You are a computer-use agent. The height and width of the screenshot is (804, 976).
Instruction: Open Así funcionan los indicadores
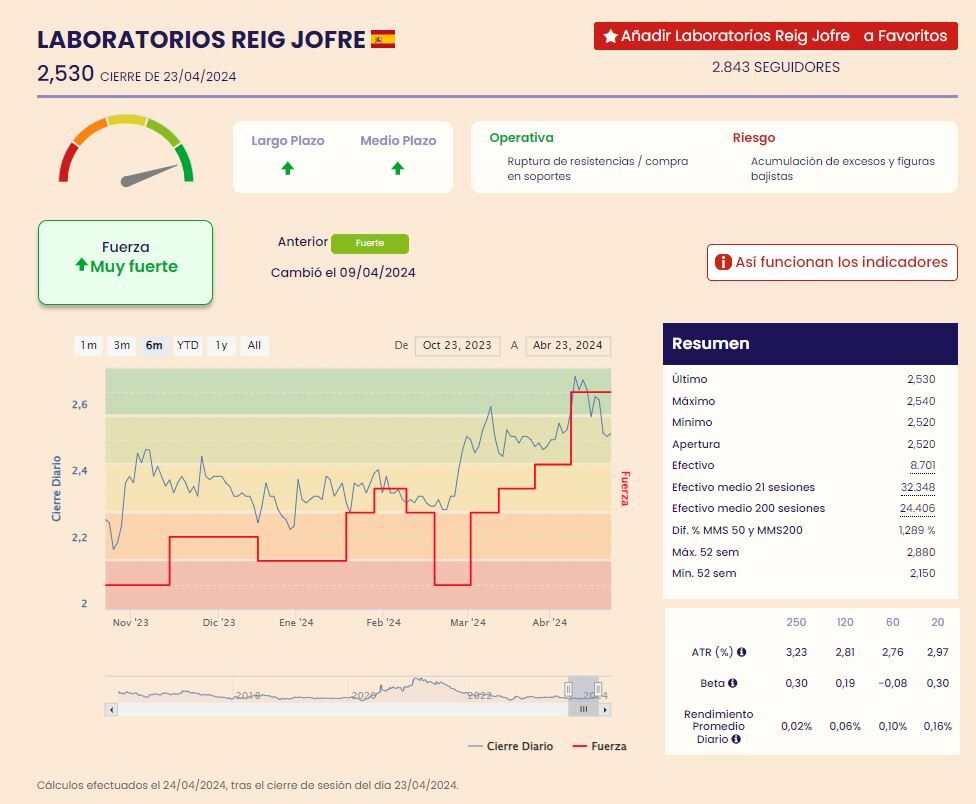(832, 262)
